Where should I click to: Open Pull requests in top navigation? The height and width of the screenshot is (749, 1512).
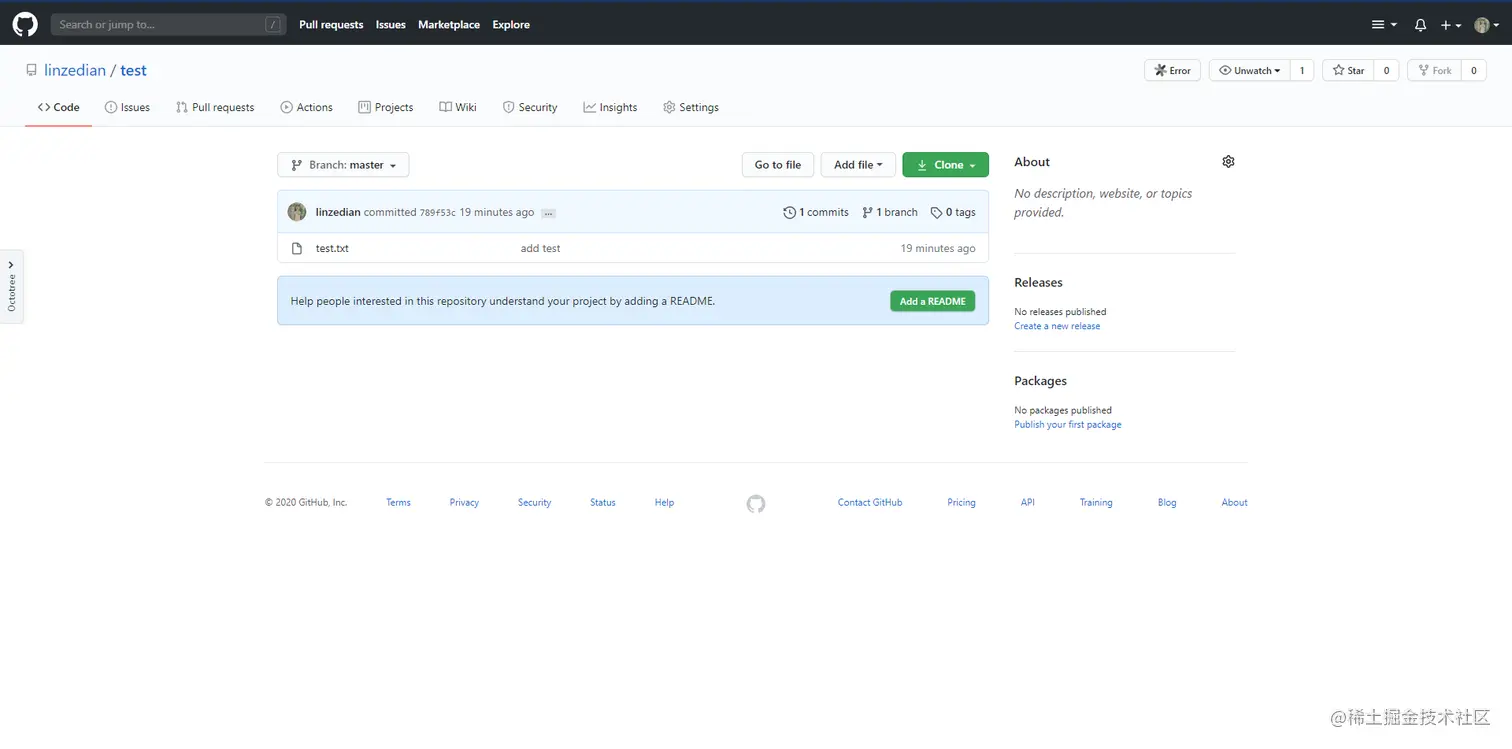331,25
